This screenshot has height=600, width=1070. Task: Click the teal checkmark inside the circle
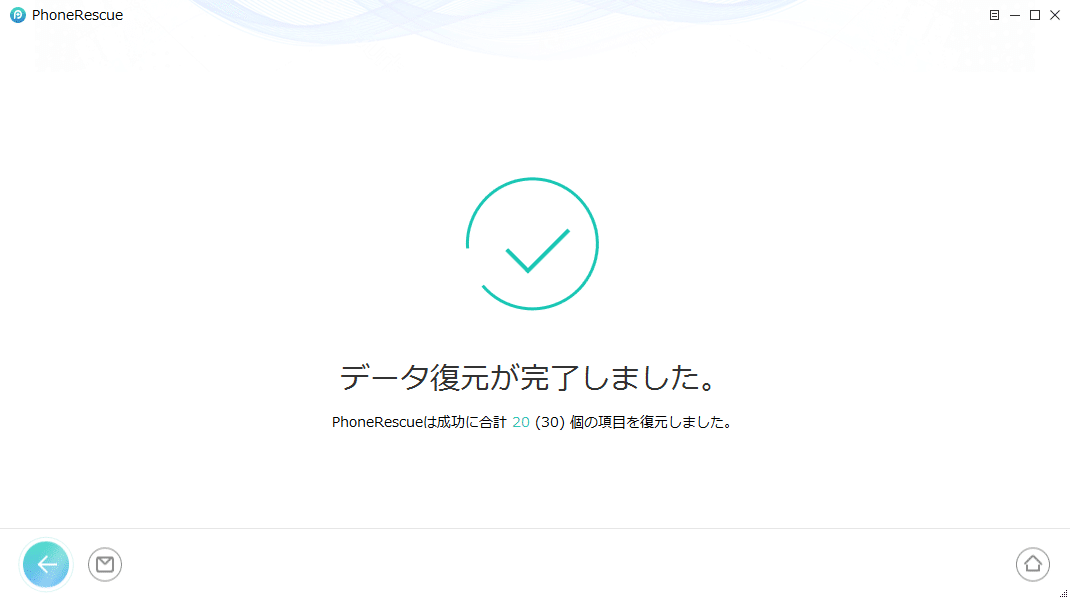pyautogui.click(x=537, y=251)
